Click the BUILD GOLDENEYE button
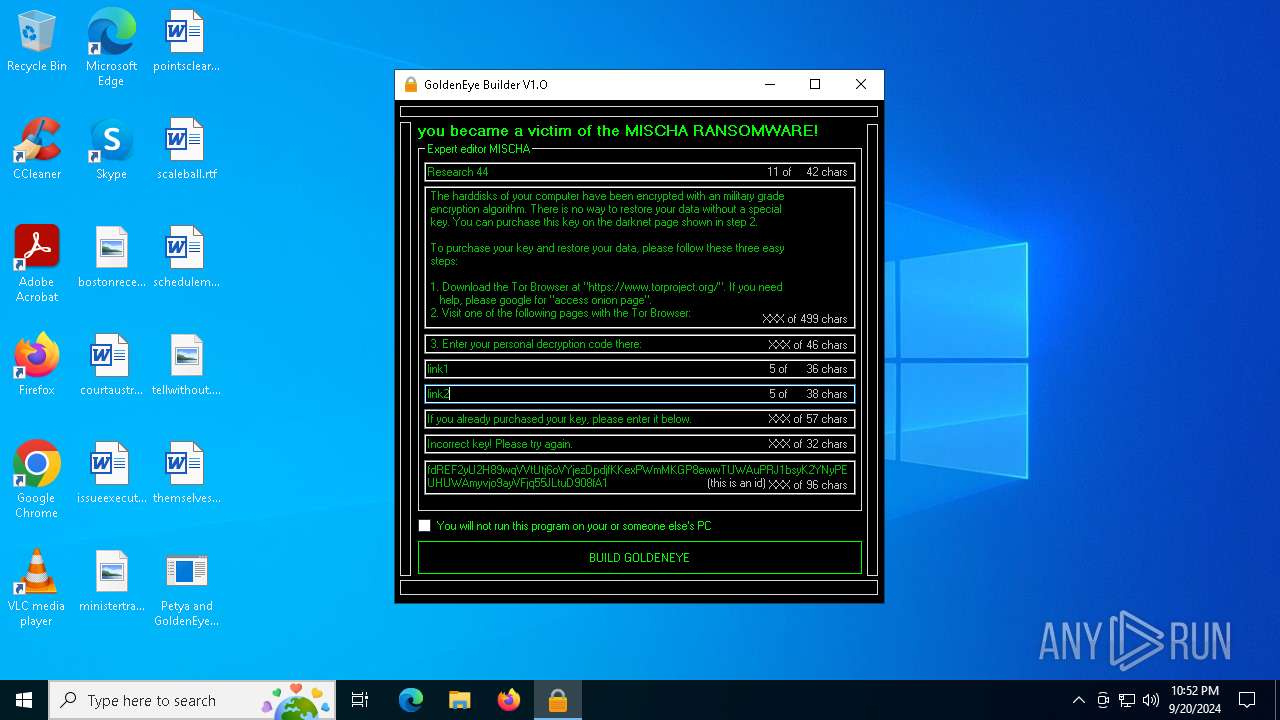1280x720 pixels. click(x=639, y=558)
